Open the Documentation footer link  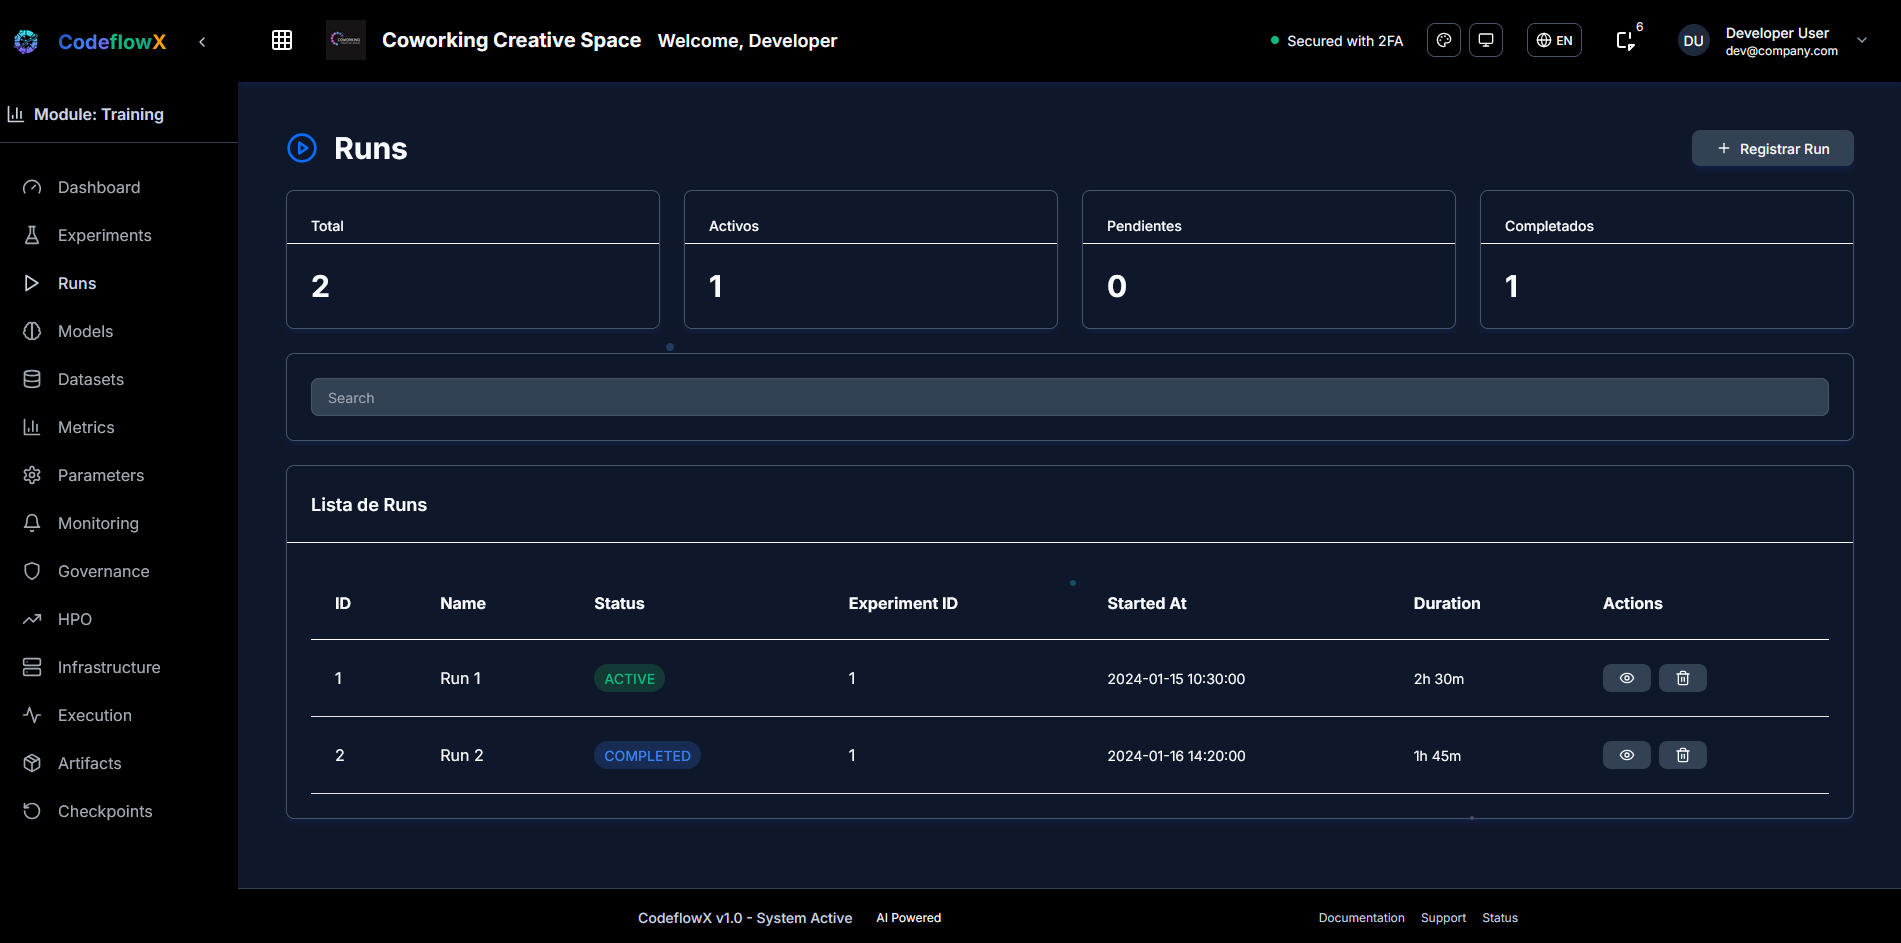pyautogui.click(x=1361, y=918)
